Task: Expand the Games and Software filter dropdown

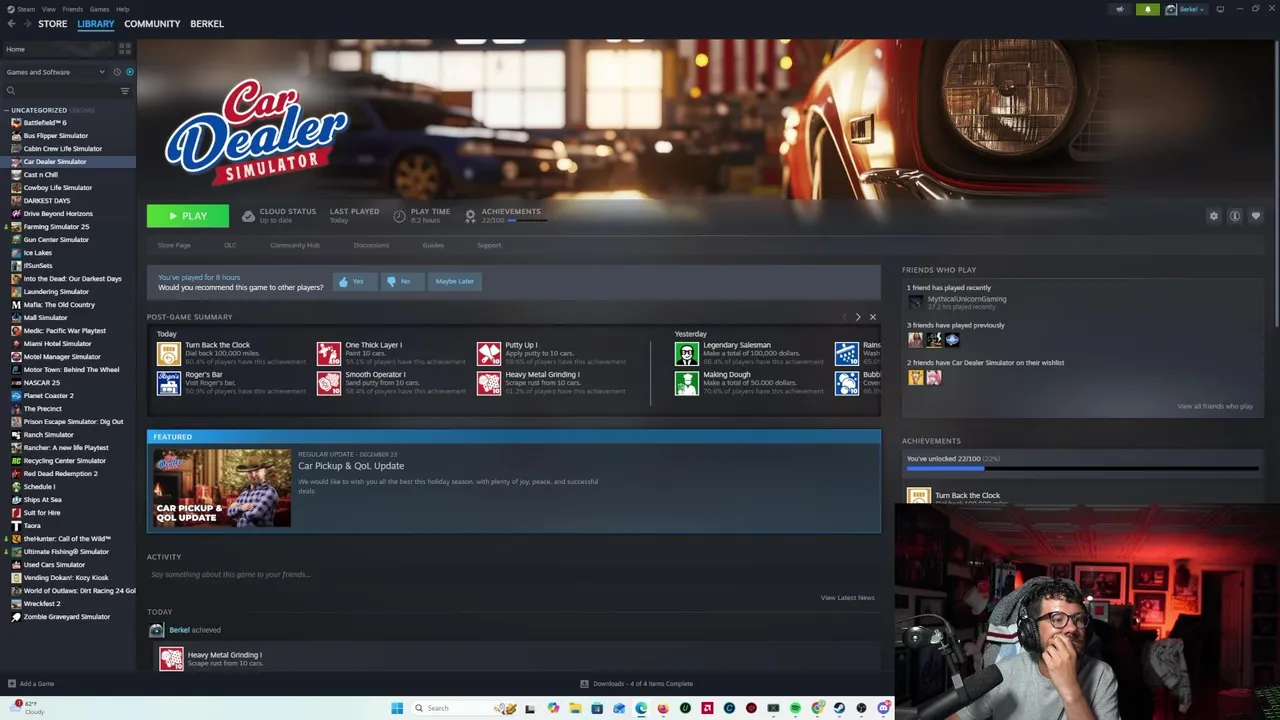Action: [55, 72]
